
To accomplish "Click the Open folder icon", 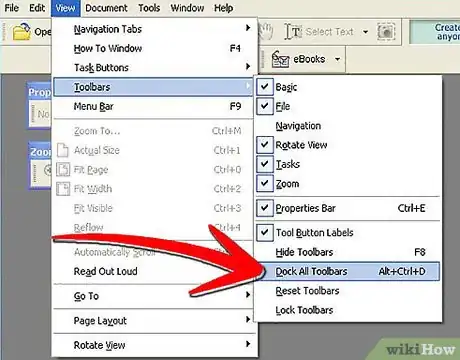I will click(x=21, y=32).
